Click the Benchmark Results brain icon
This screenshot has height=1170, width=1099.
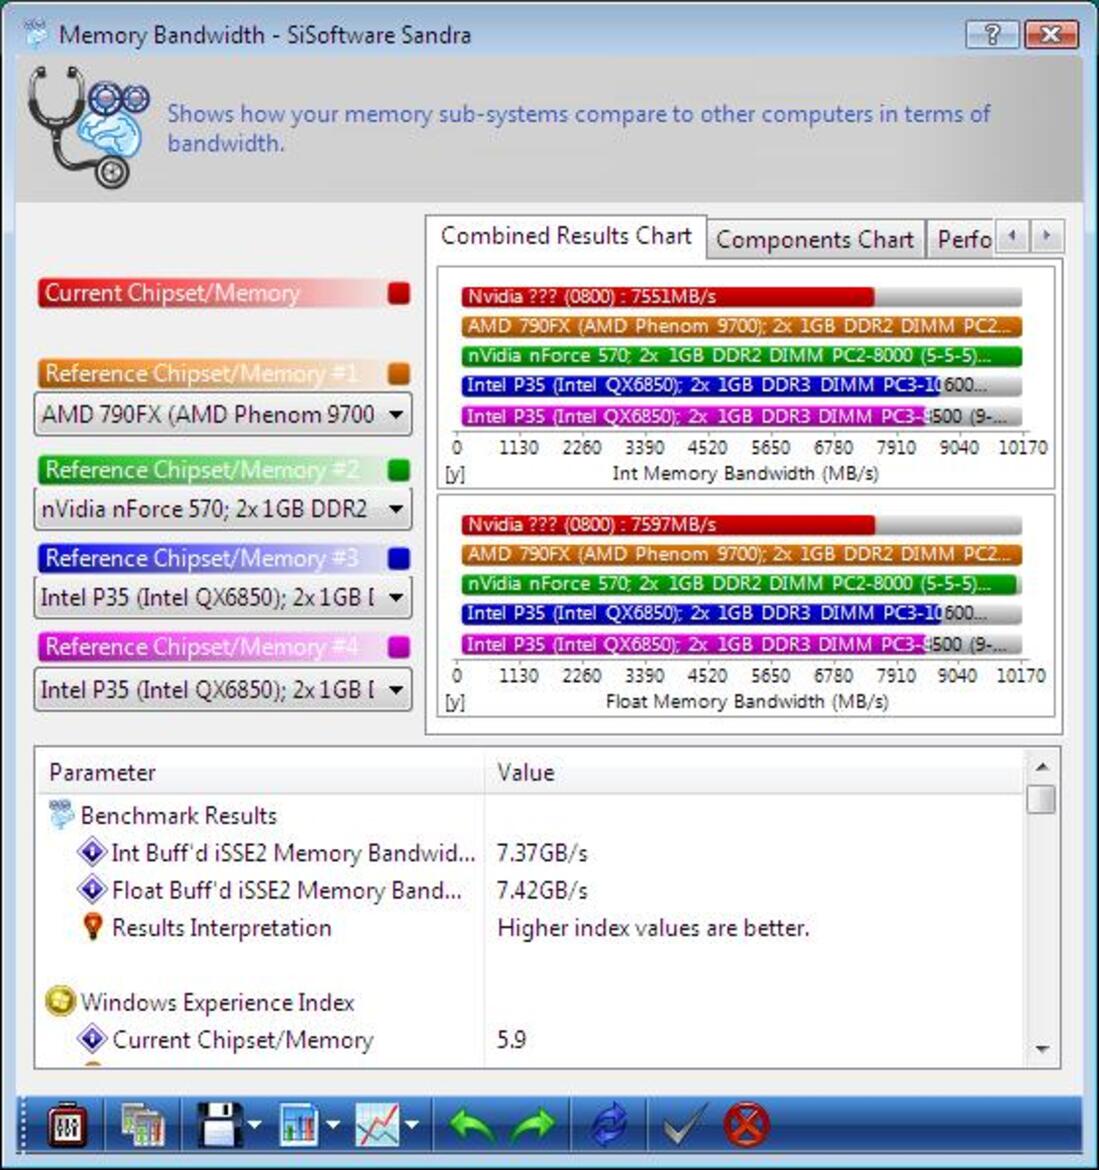pyautogui.click(x=60, y=814)
